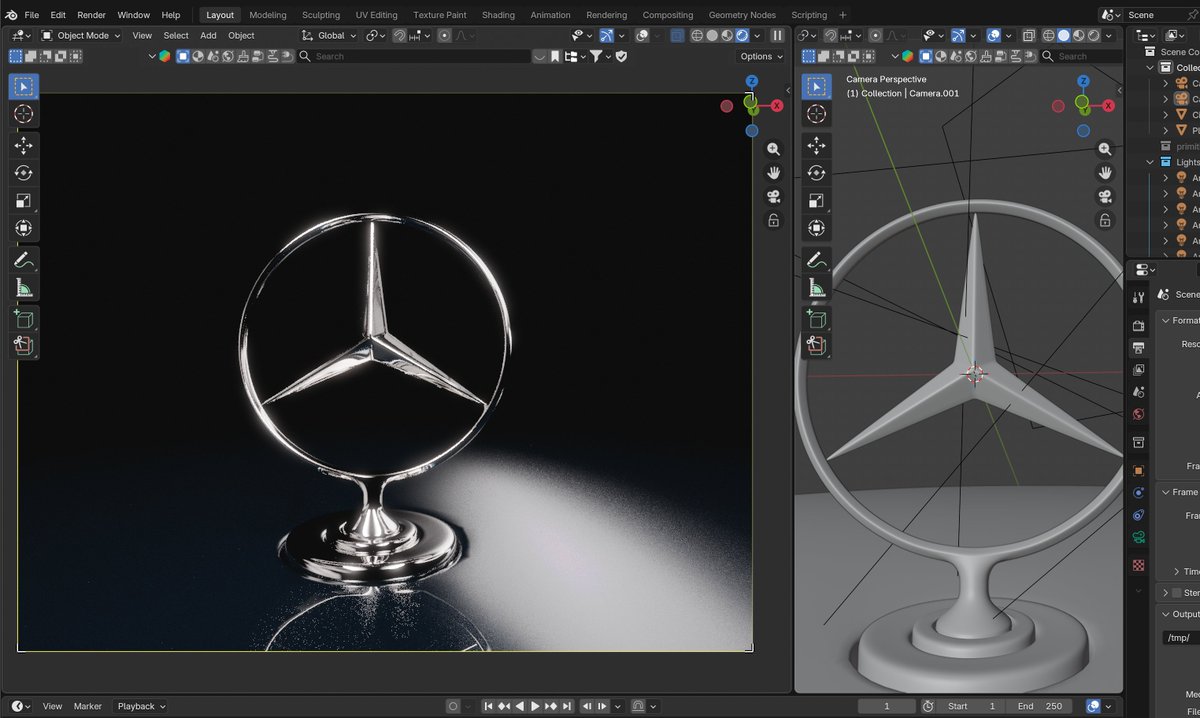The image size is (1200, 718).
Task: Collapse the Output panel in properties
Action: click(1166, 614)
